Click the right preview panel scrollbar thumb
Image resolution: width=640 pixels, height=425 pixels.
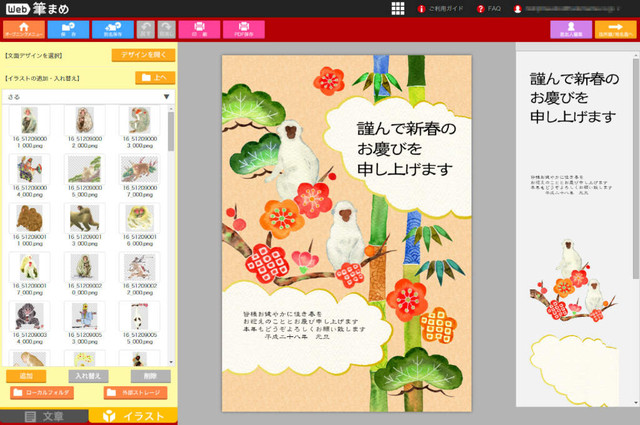point(636,169)
